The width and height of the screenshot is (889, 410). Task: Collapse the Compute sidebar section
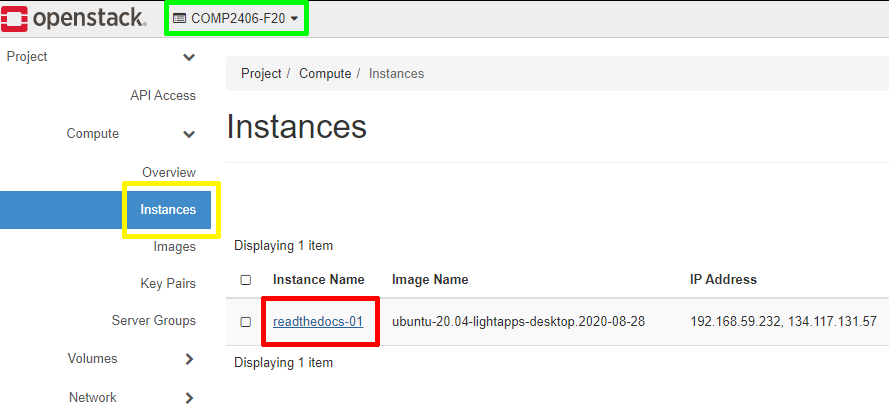(x=189, y=134)
